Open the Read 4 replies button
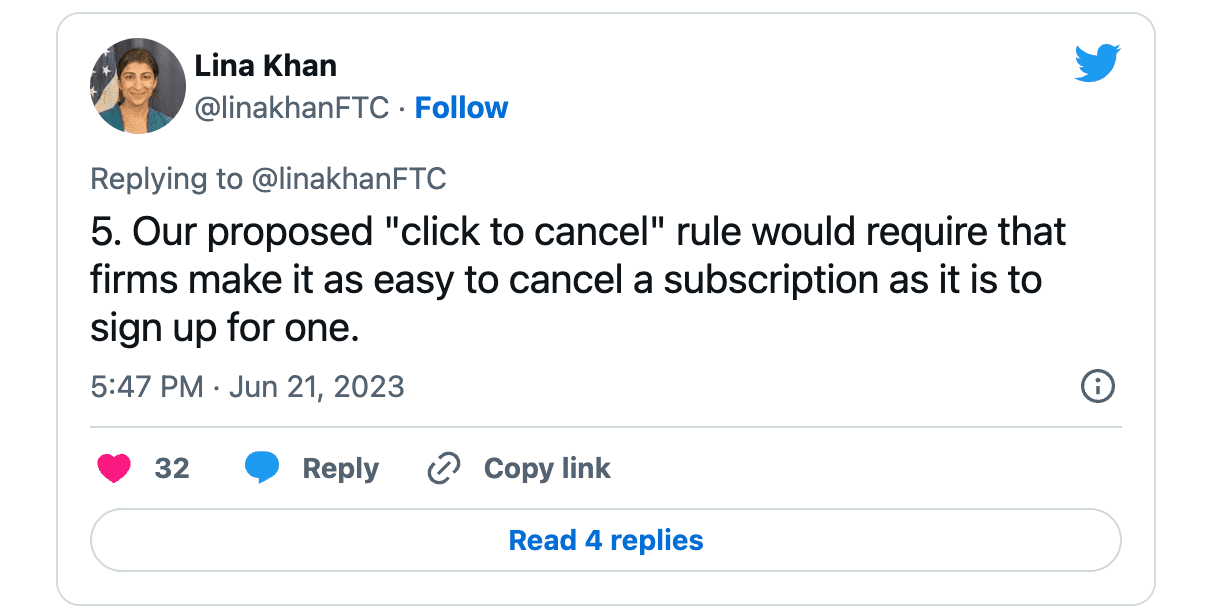Viewport: 1208px width, 616px height. click(606, 541)
